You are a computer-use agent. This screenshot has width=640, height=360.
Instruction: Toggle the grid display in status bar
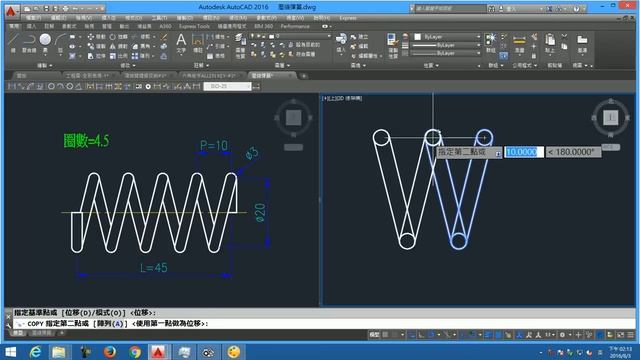pos(385,335)
